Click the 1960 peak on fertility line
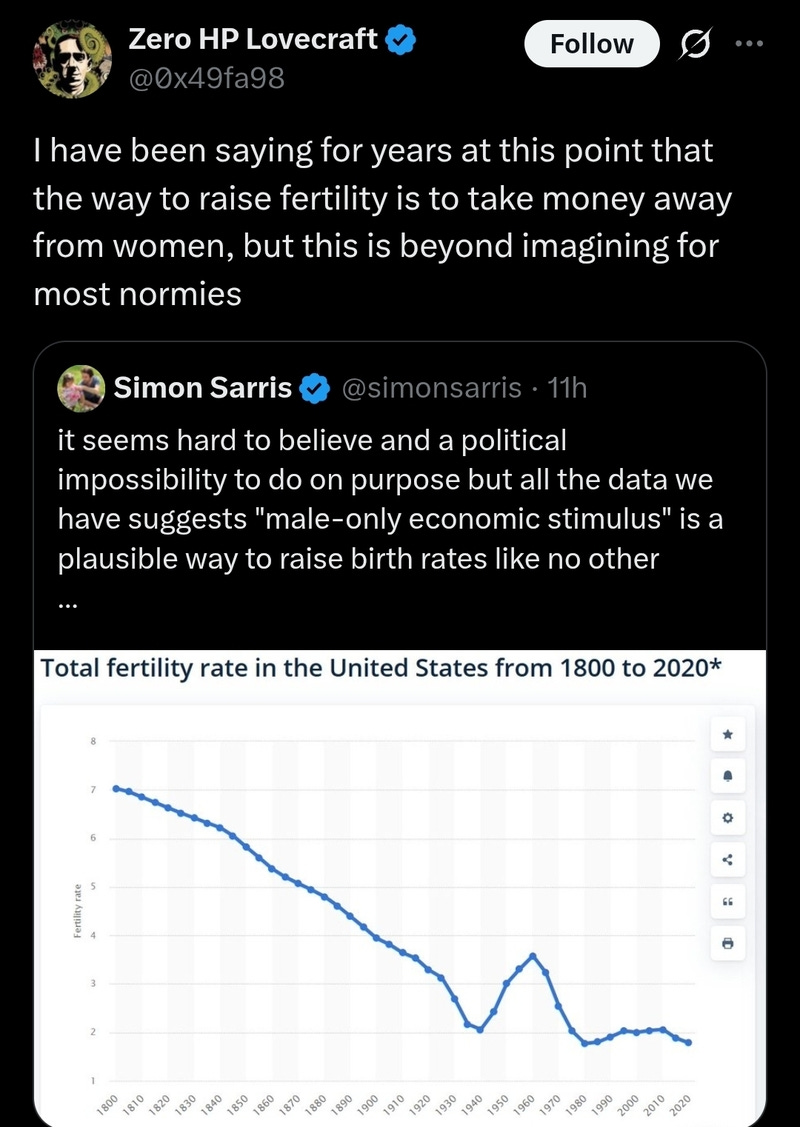Viewport: 800px width, 1127px height. coord(533,955)
